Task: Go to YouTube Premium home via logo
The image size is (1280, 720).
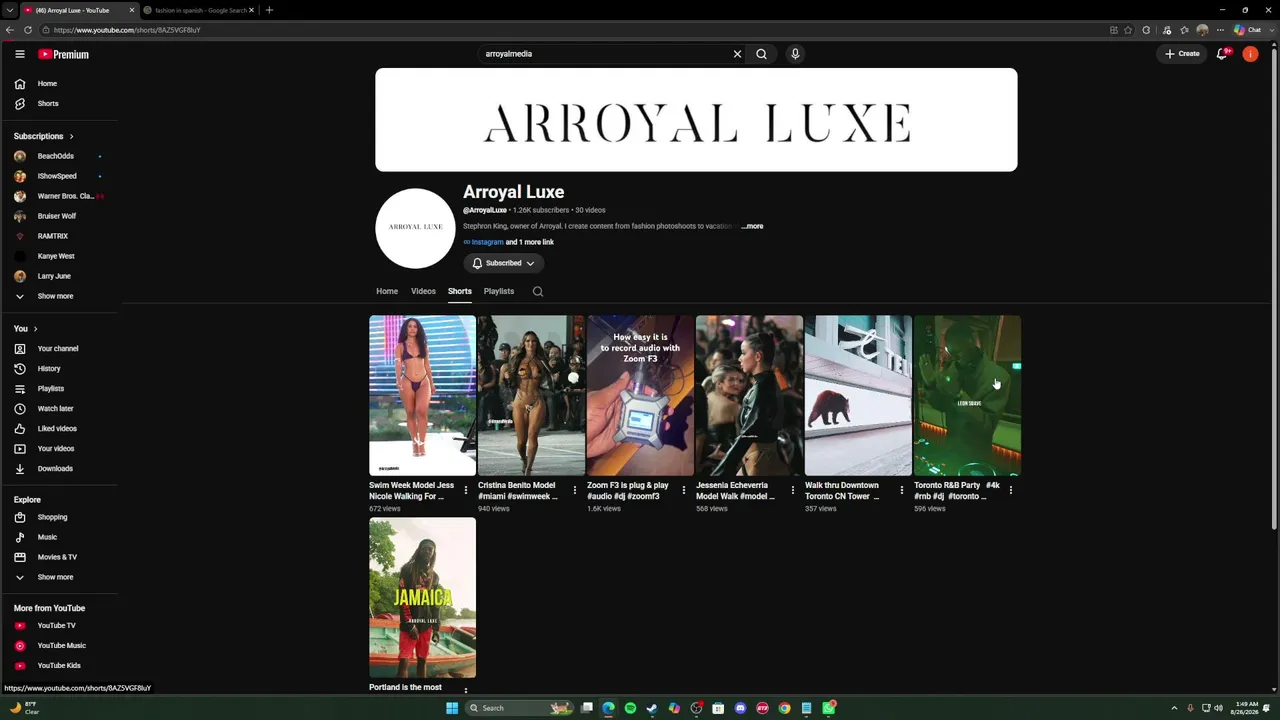Action: (64, 54)
